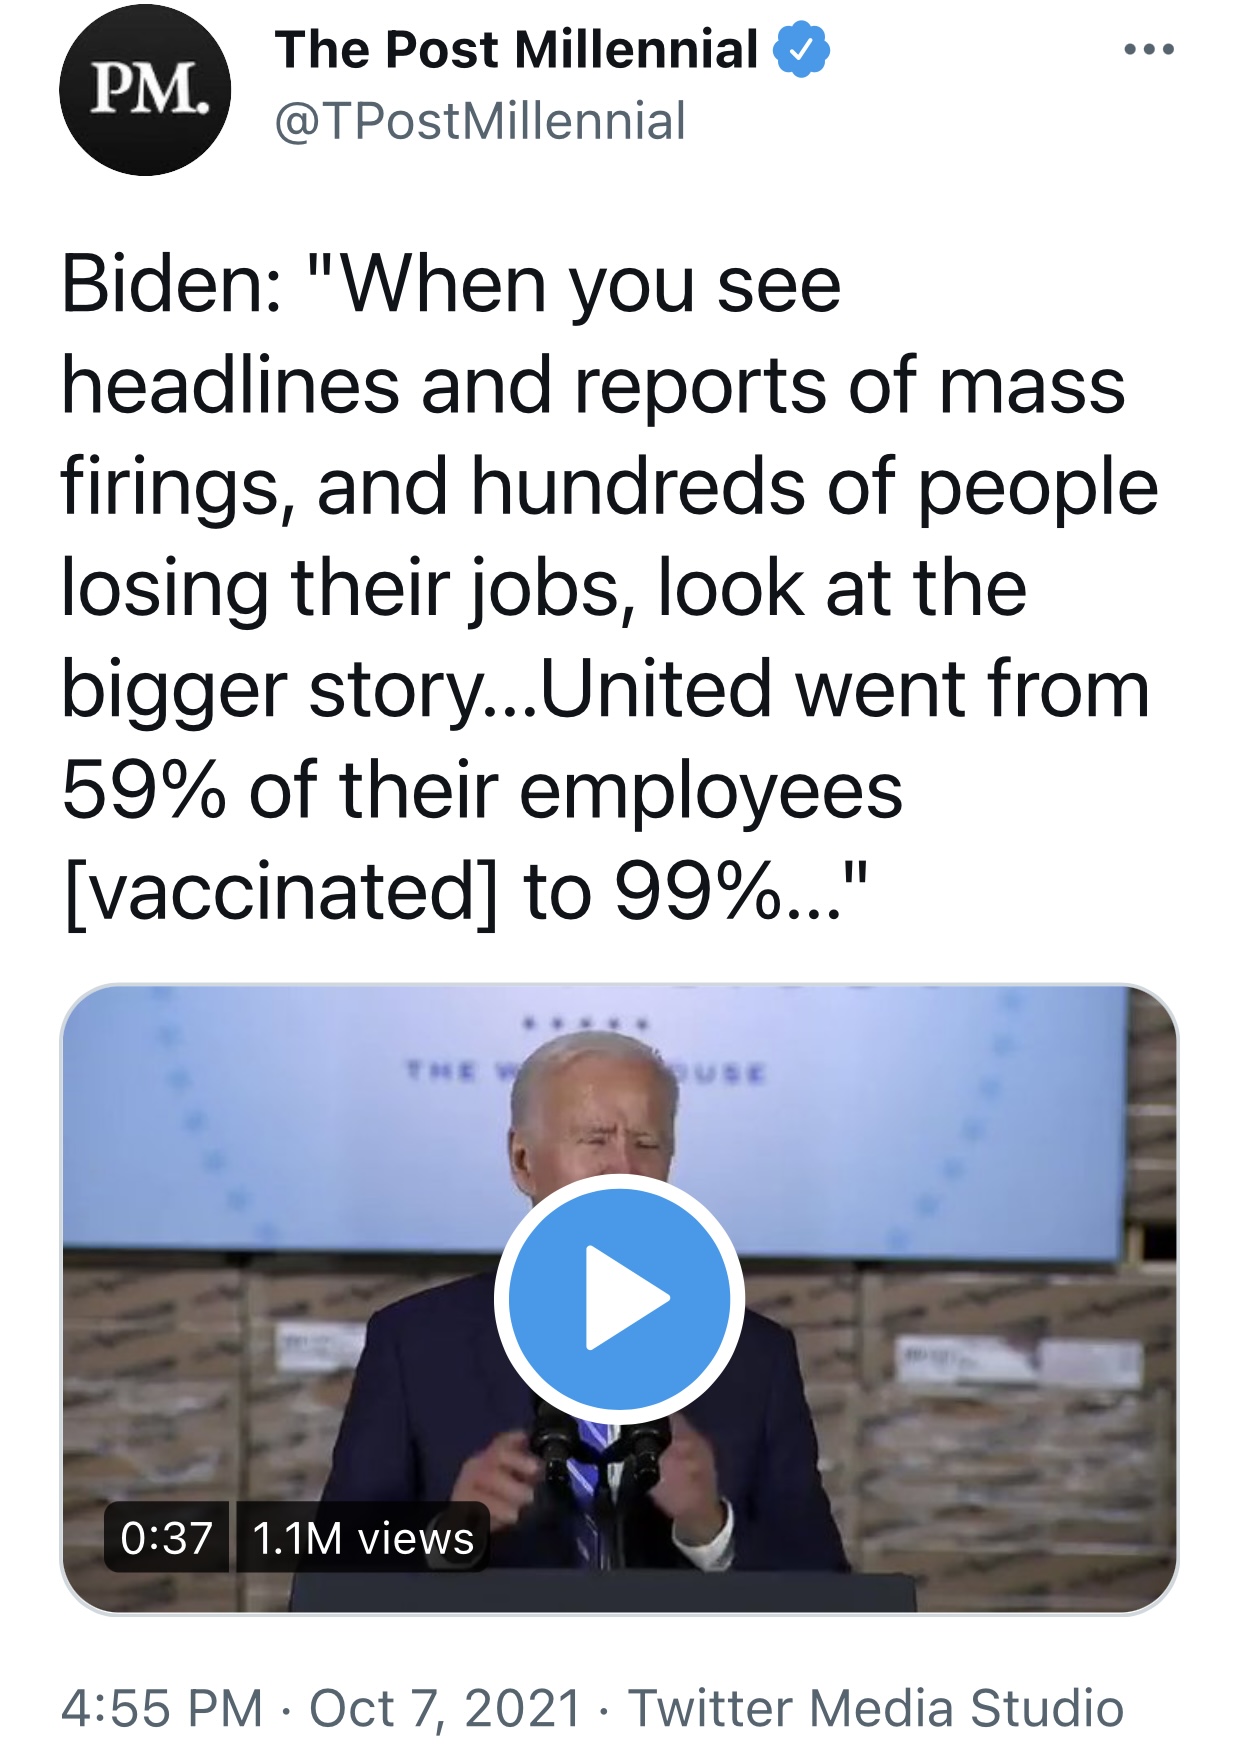Open the Twitter Media Studio source link
This screenshot has width=1241, height=1750.
point(876,1708)
